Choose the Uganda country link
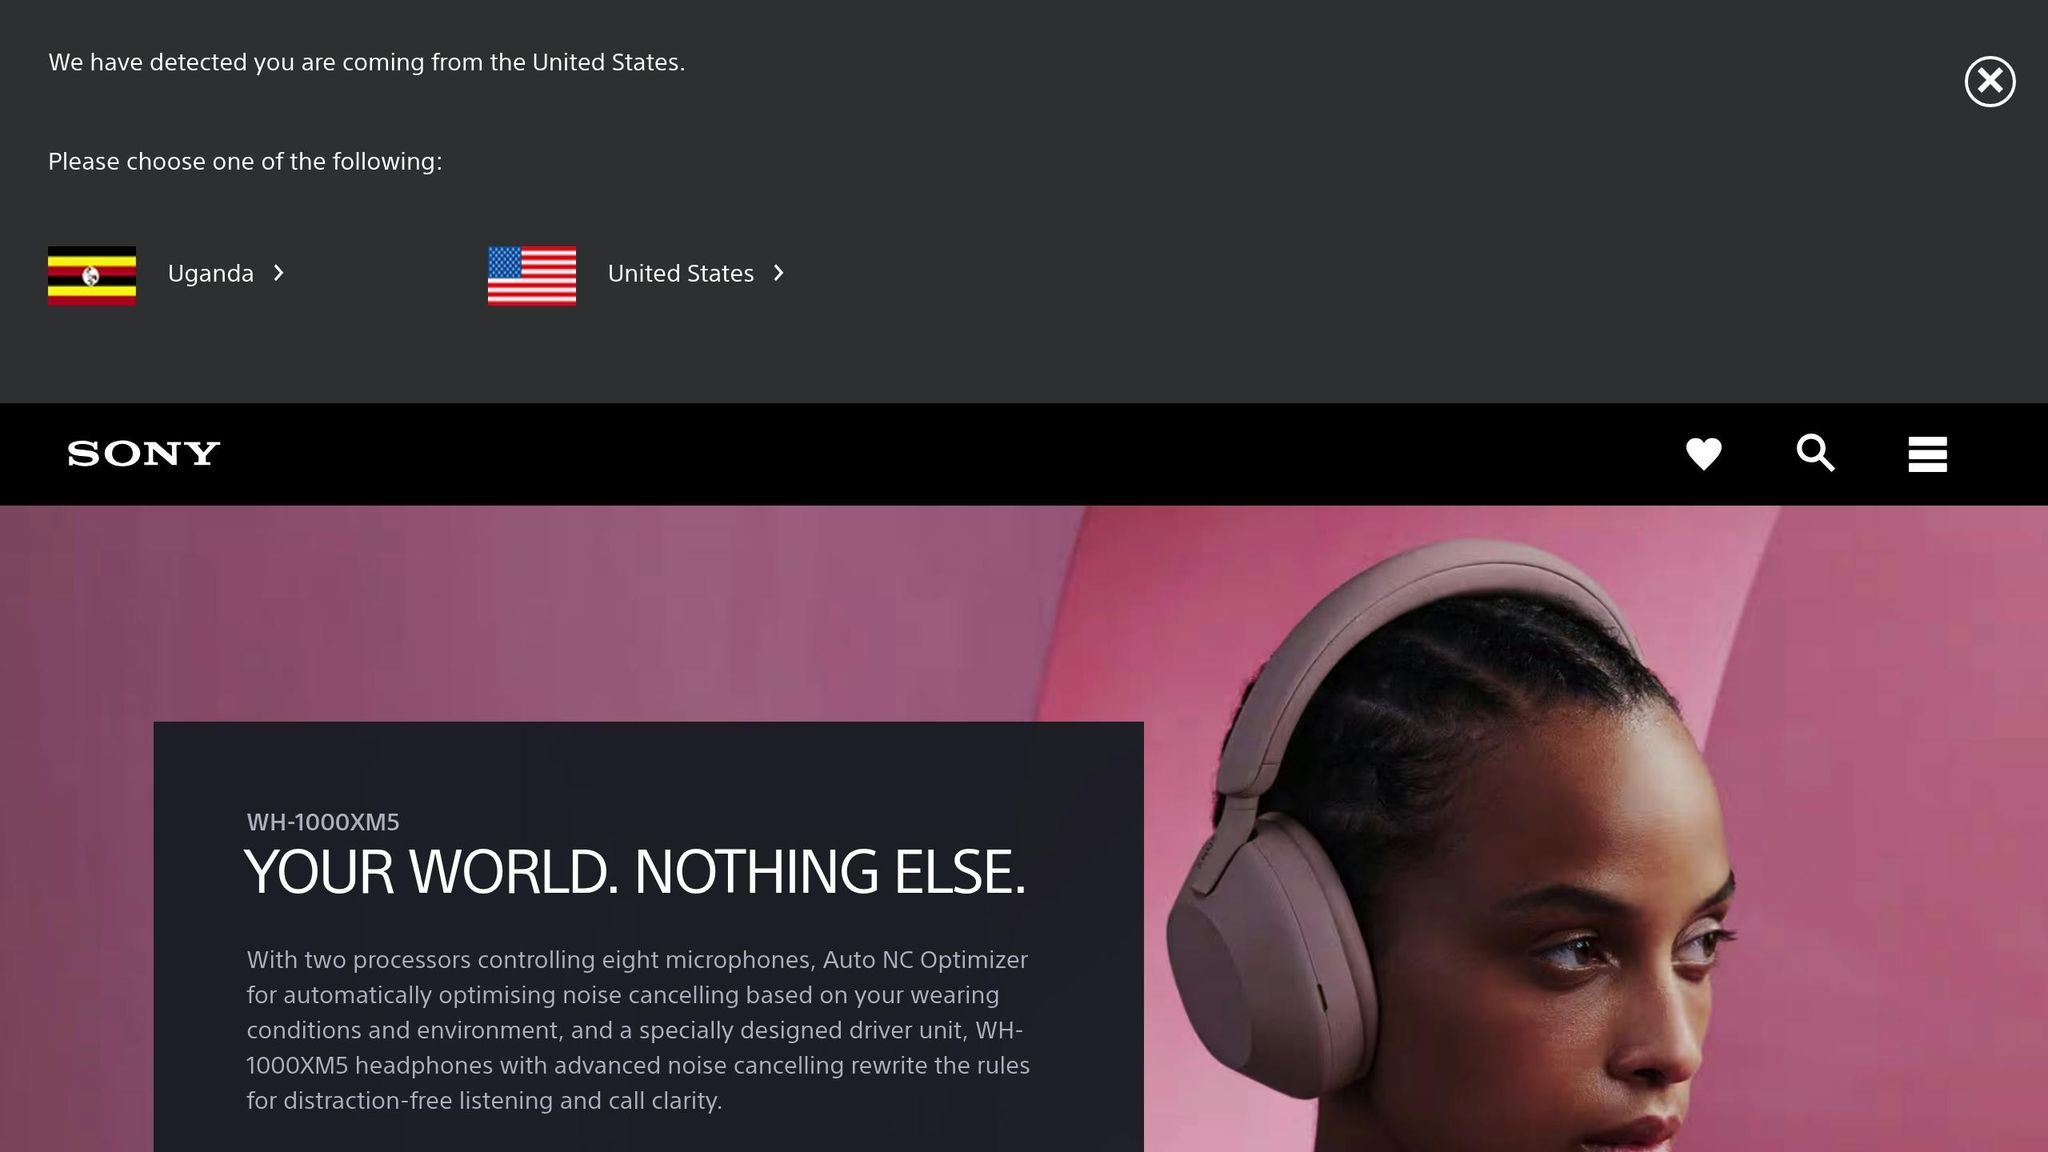The image size is (2048, 1152). 211,274
